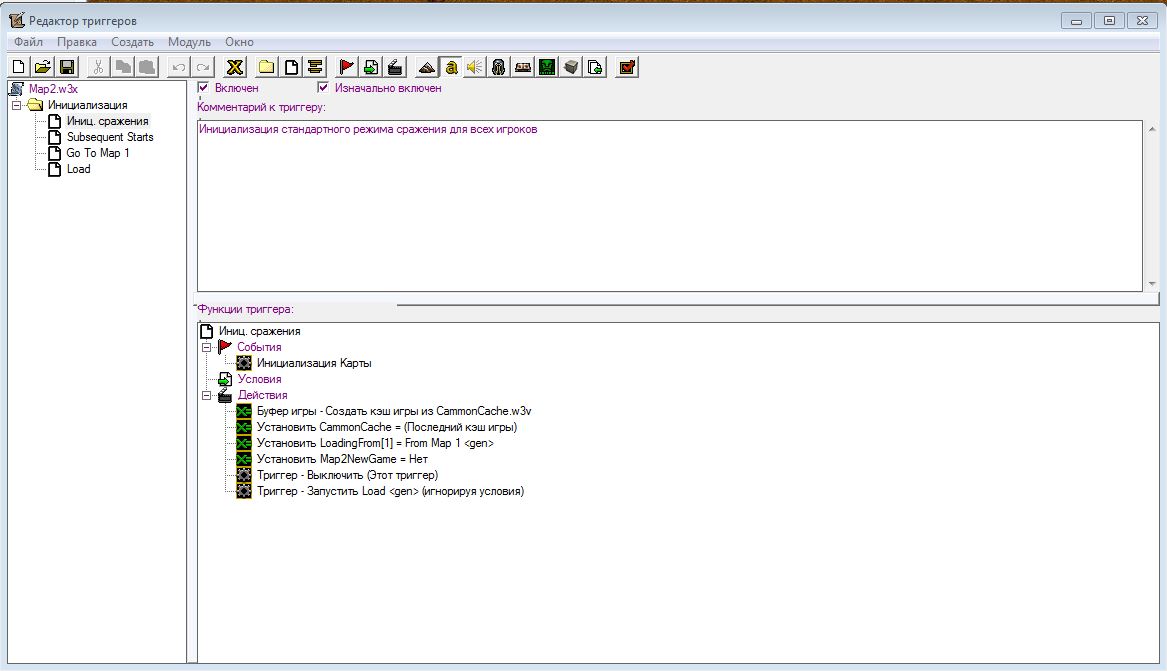
Task: Open map with the open-folder toolbar icon
Action: point(43,68)
